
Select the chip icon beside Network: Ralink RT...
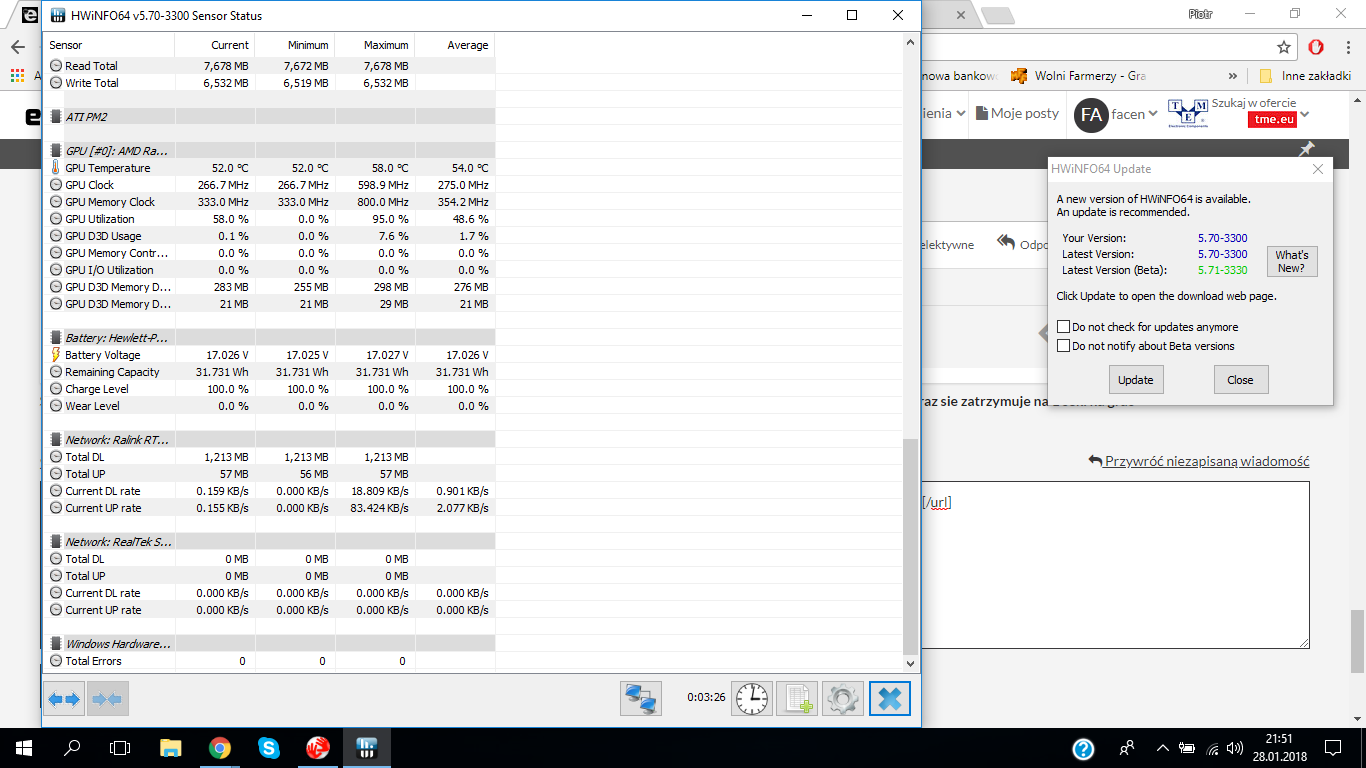[x=56, y=440]
